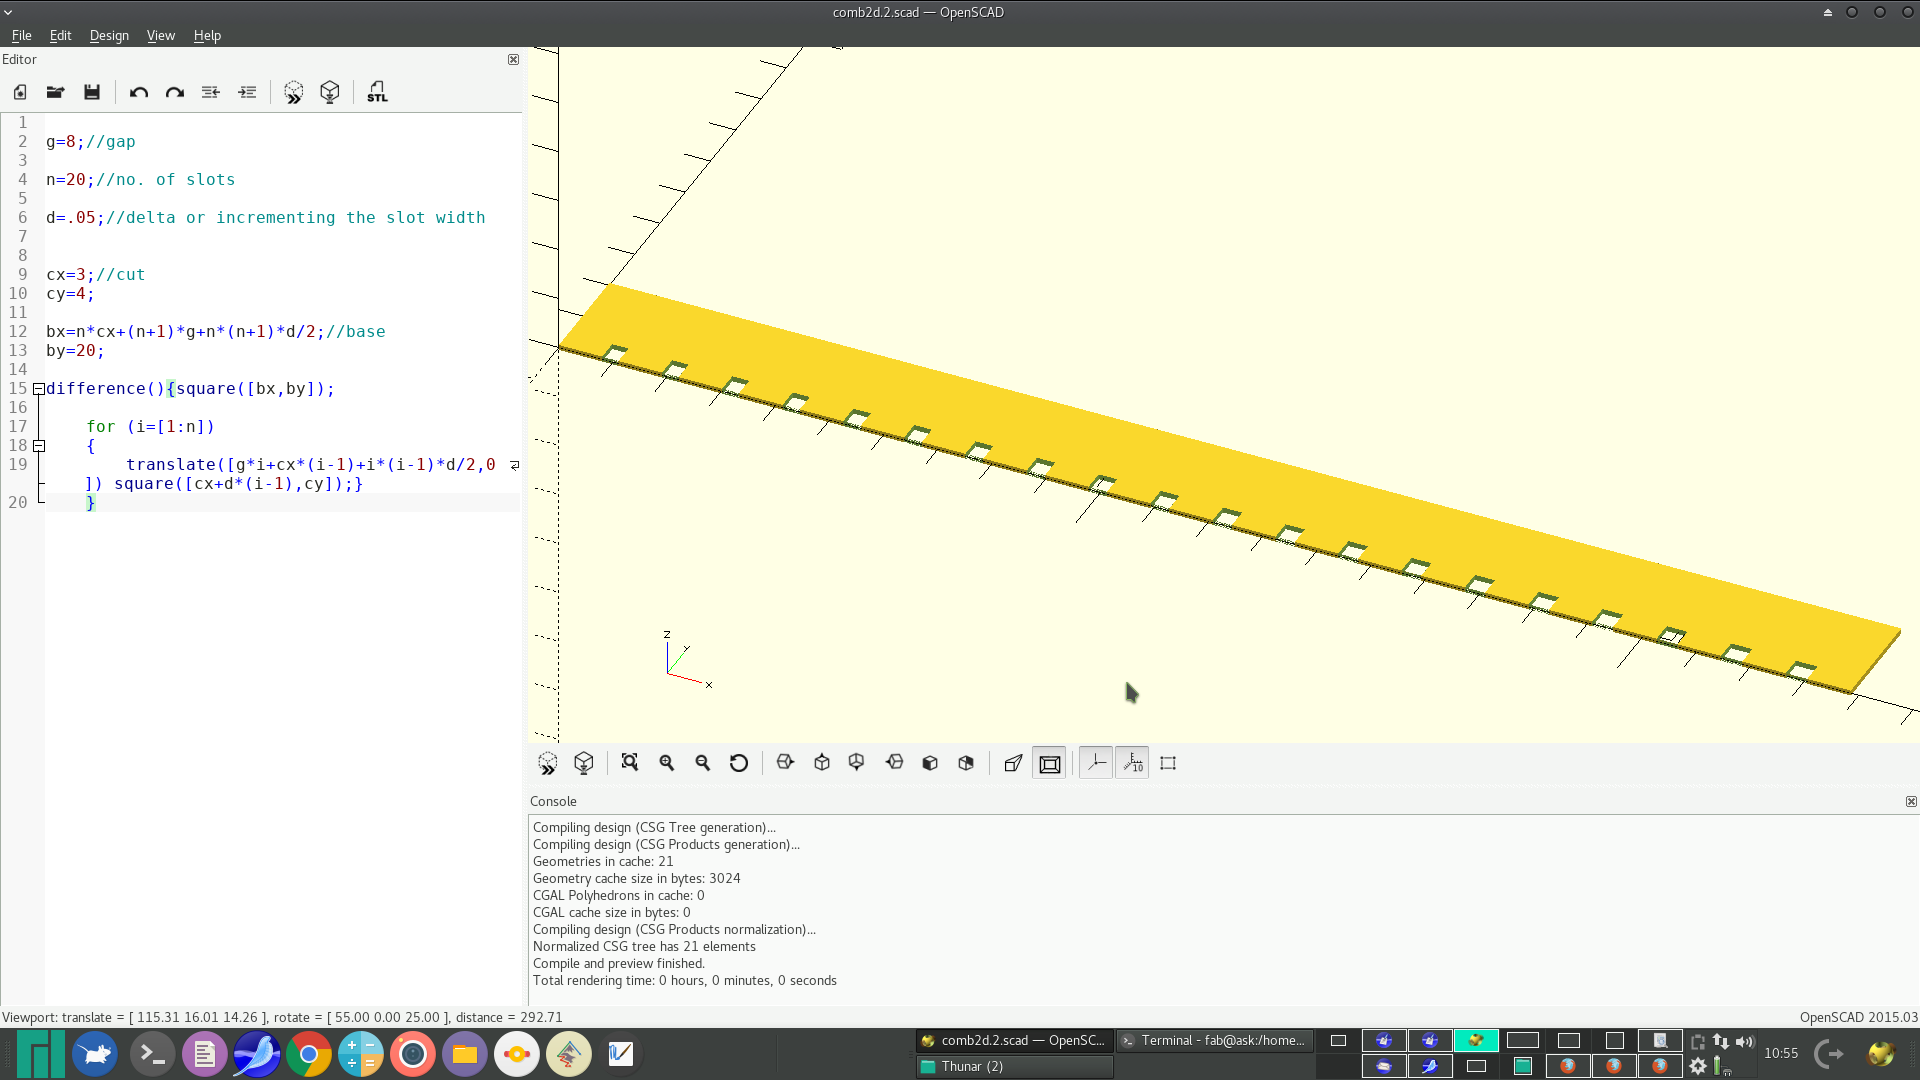The height and width of the screenshot is (1080, 1920).
Task: Click the Render cube icon in viewport toolbar
Action: click(x=584, y=763)
